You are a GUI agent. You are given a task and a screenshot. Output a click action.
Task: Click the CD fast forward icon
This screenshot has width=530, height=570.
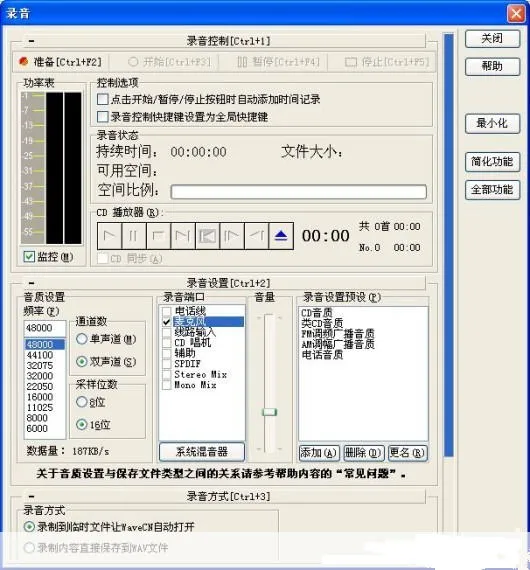click(x=232, y=236)
